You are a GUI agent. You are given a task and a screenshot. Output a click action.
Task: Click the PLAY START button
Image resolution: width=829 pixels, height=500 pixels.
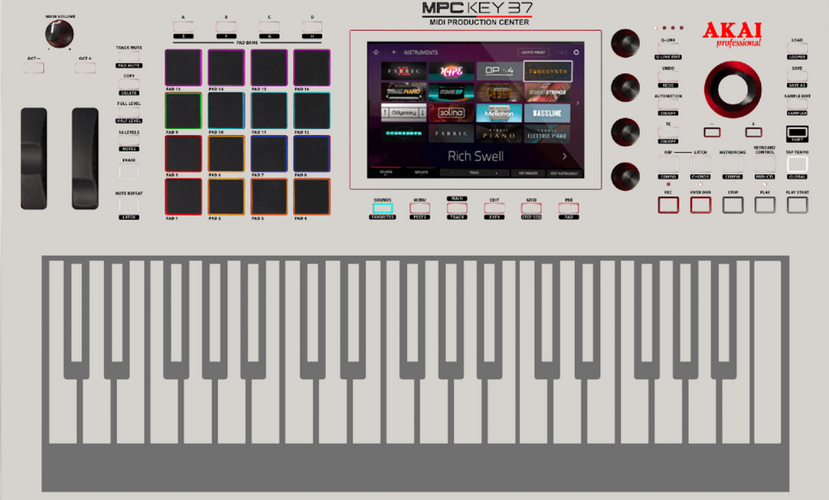click(797, 205)
